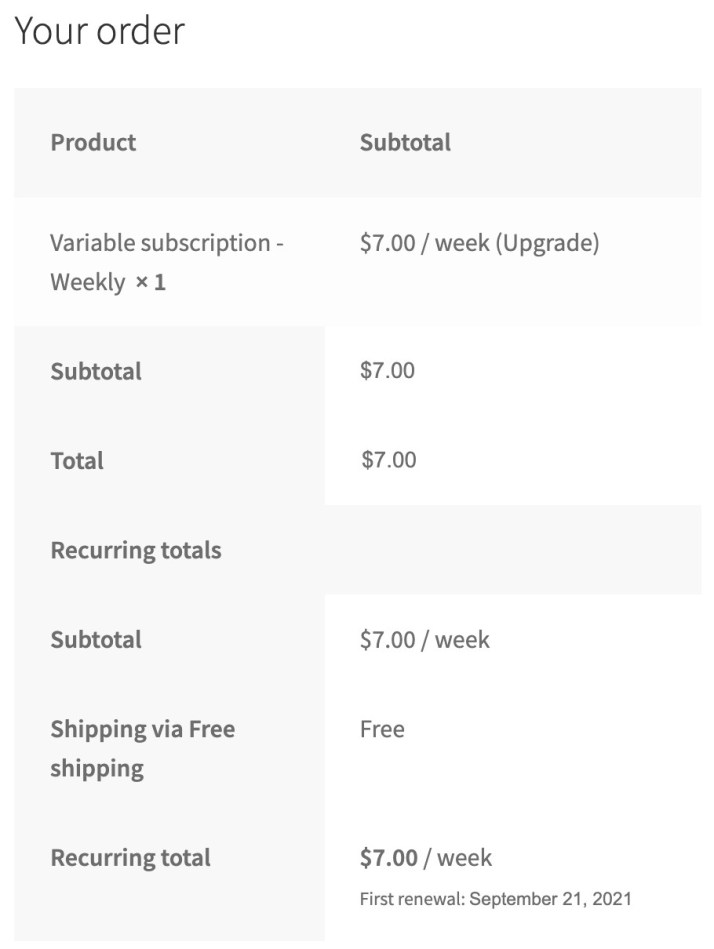714x949 pixels.
Task: Click the Total row label
Action: point(77,461)
